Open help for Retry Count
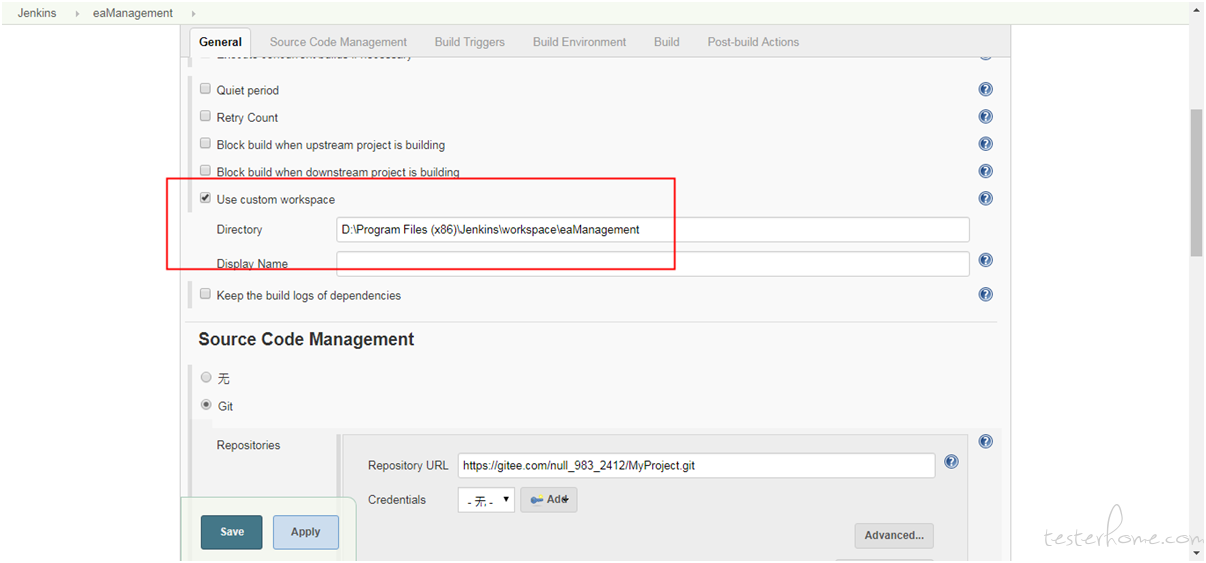 pos(985,116)
